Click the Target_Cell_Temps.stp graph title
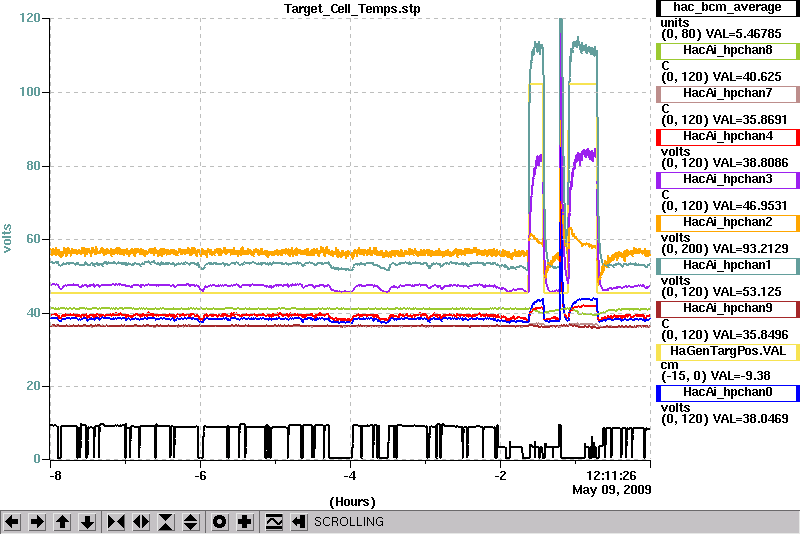800x534 pixels. [x=352, y=9]
